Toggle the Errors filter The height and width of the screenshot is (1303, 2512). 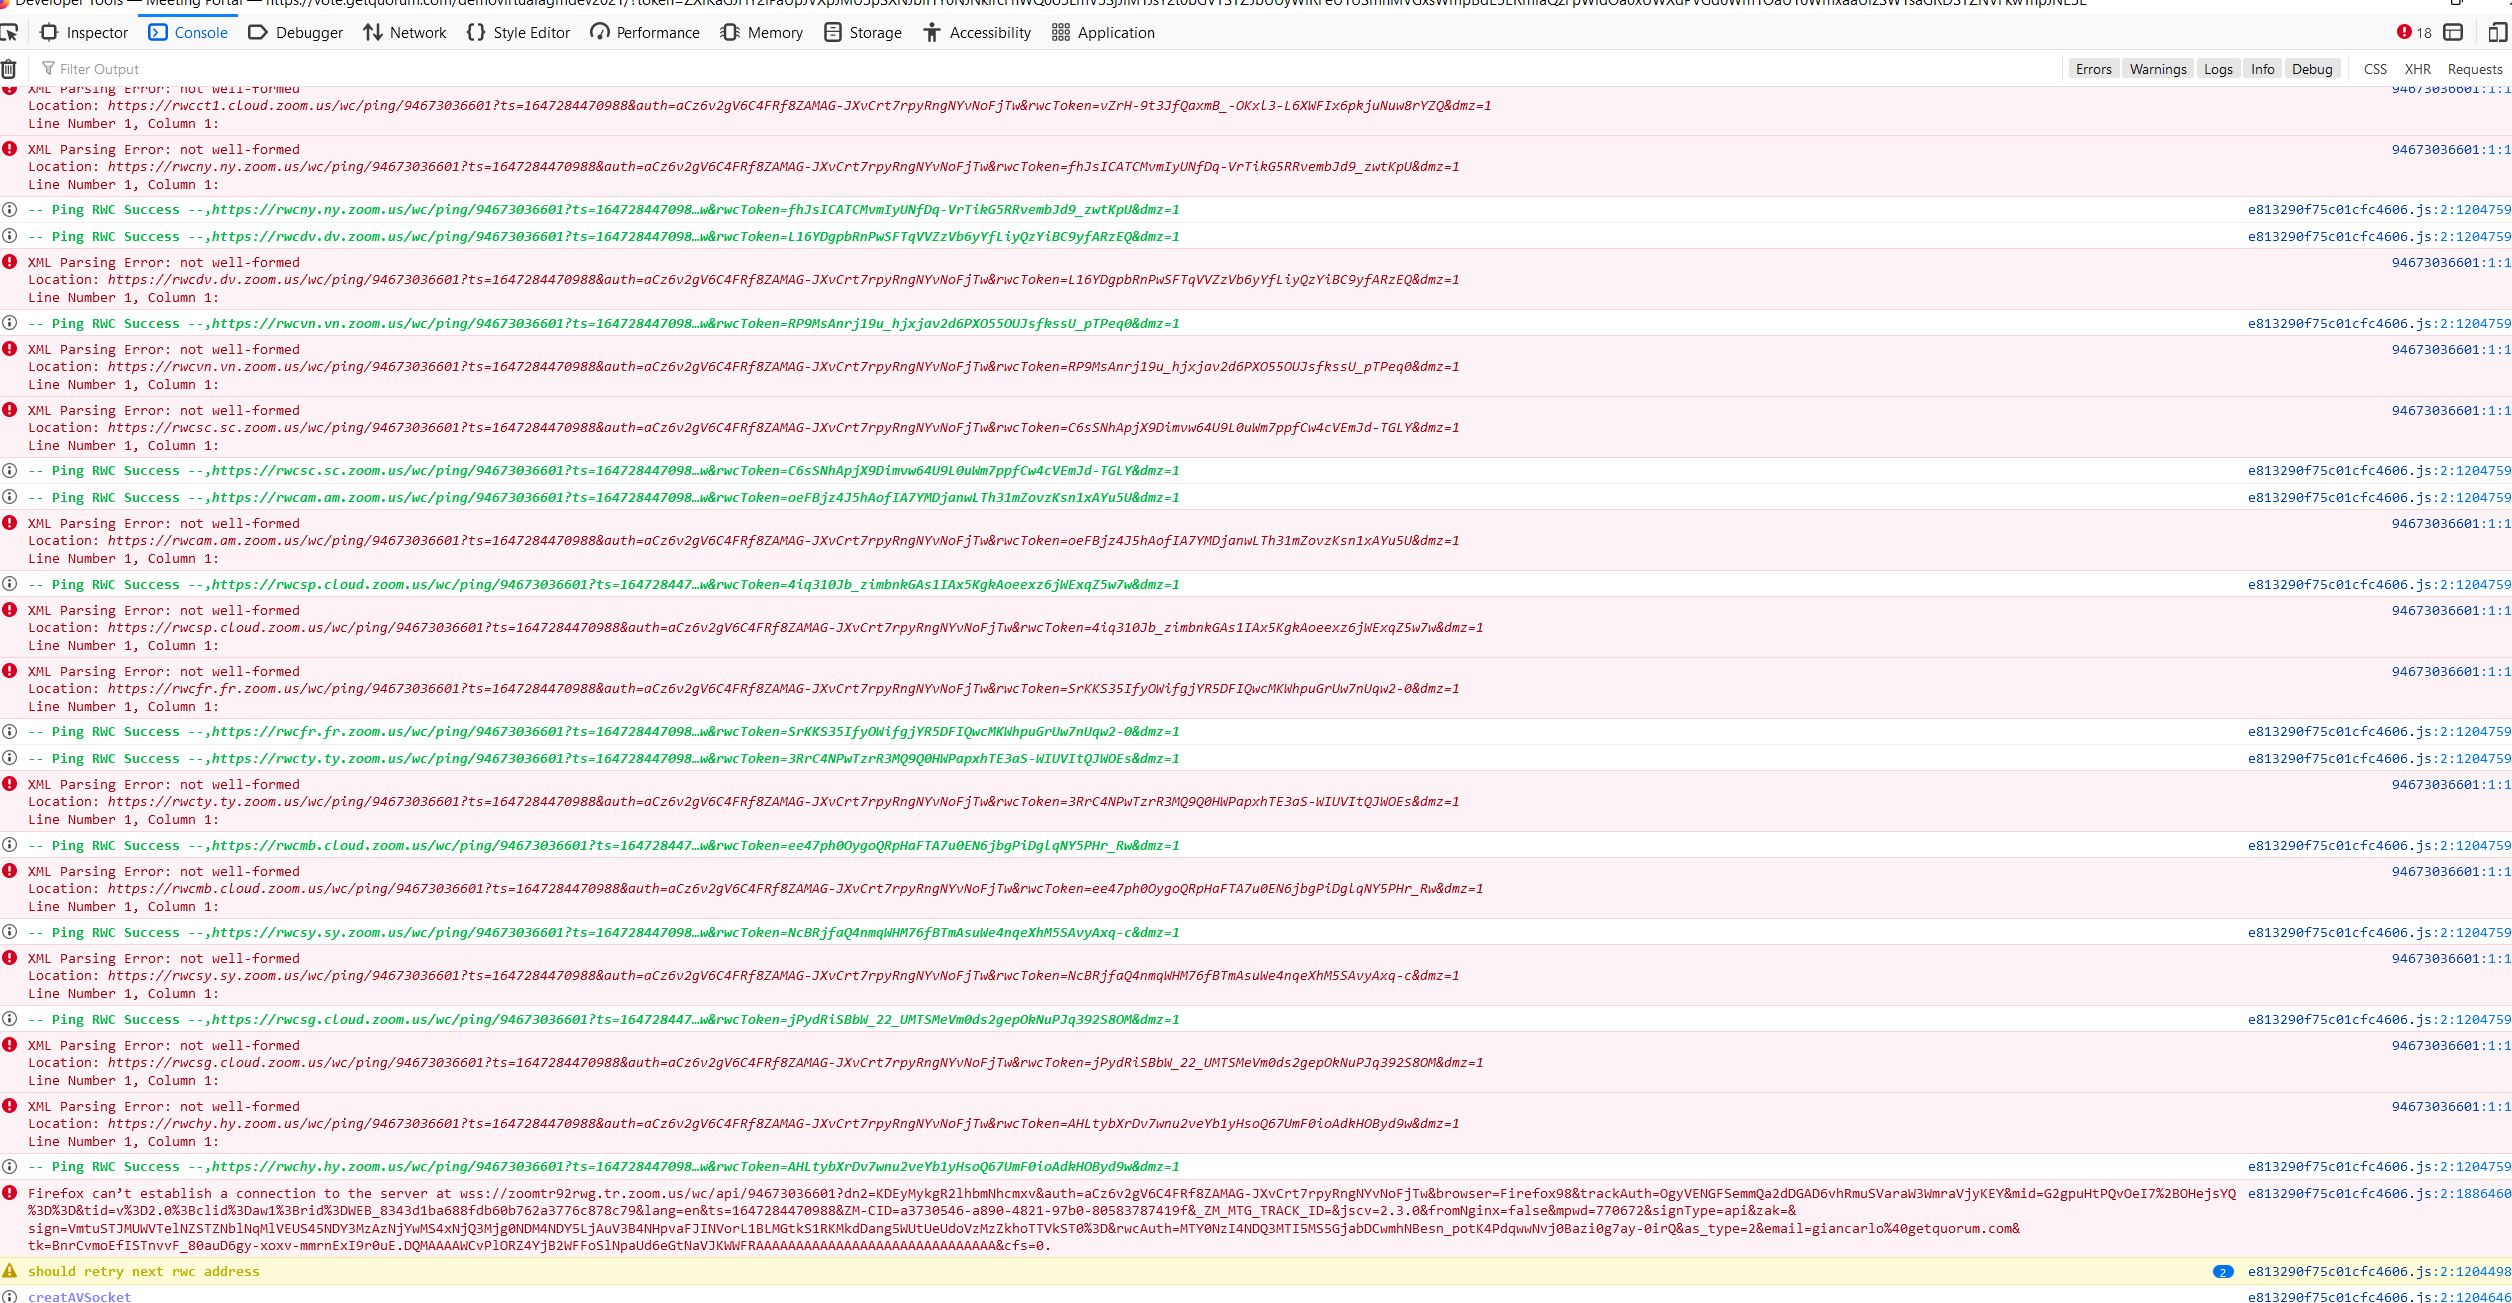[2093, 69]
